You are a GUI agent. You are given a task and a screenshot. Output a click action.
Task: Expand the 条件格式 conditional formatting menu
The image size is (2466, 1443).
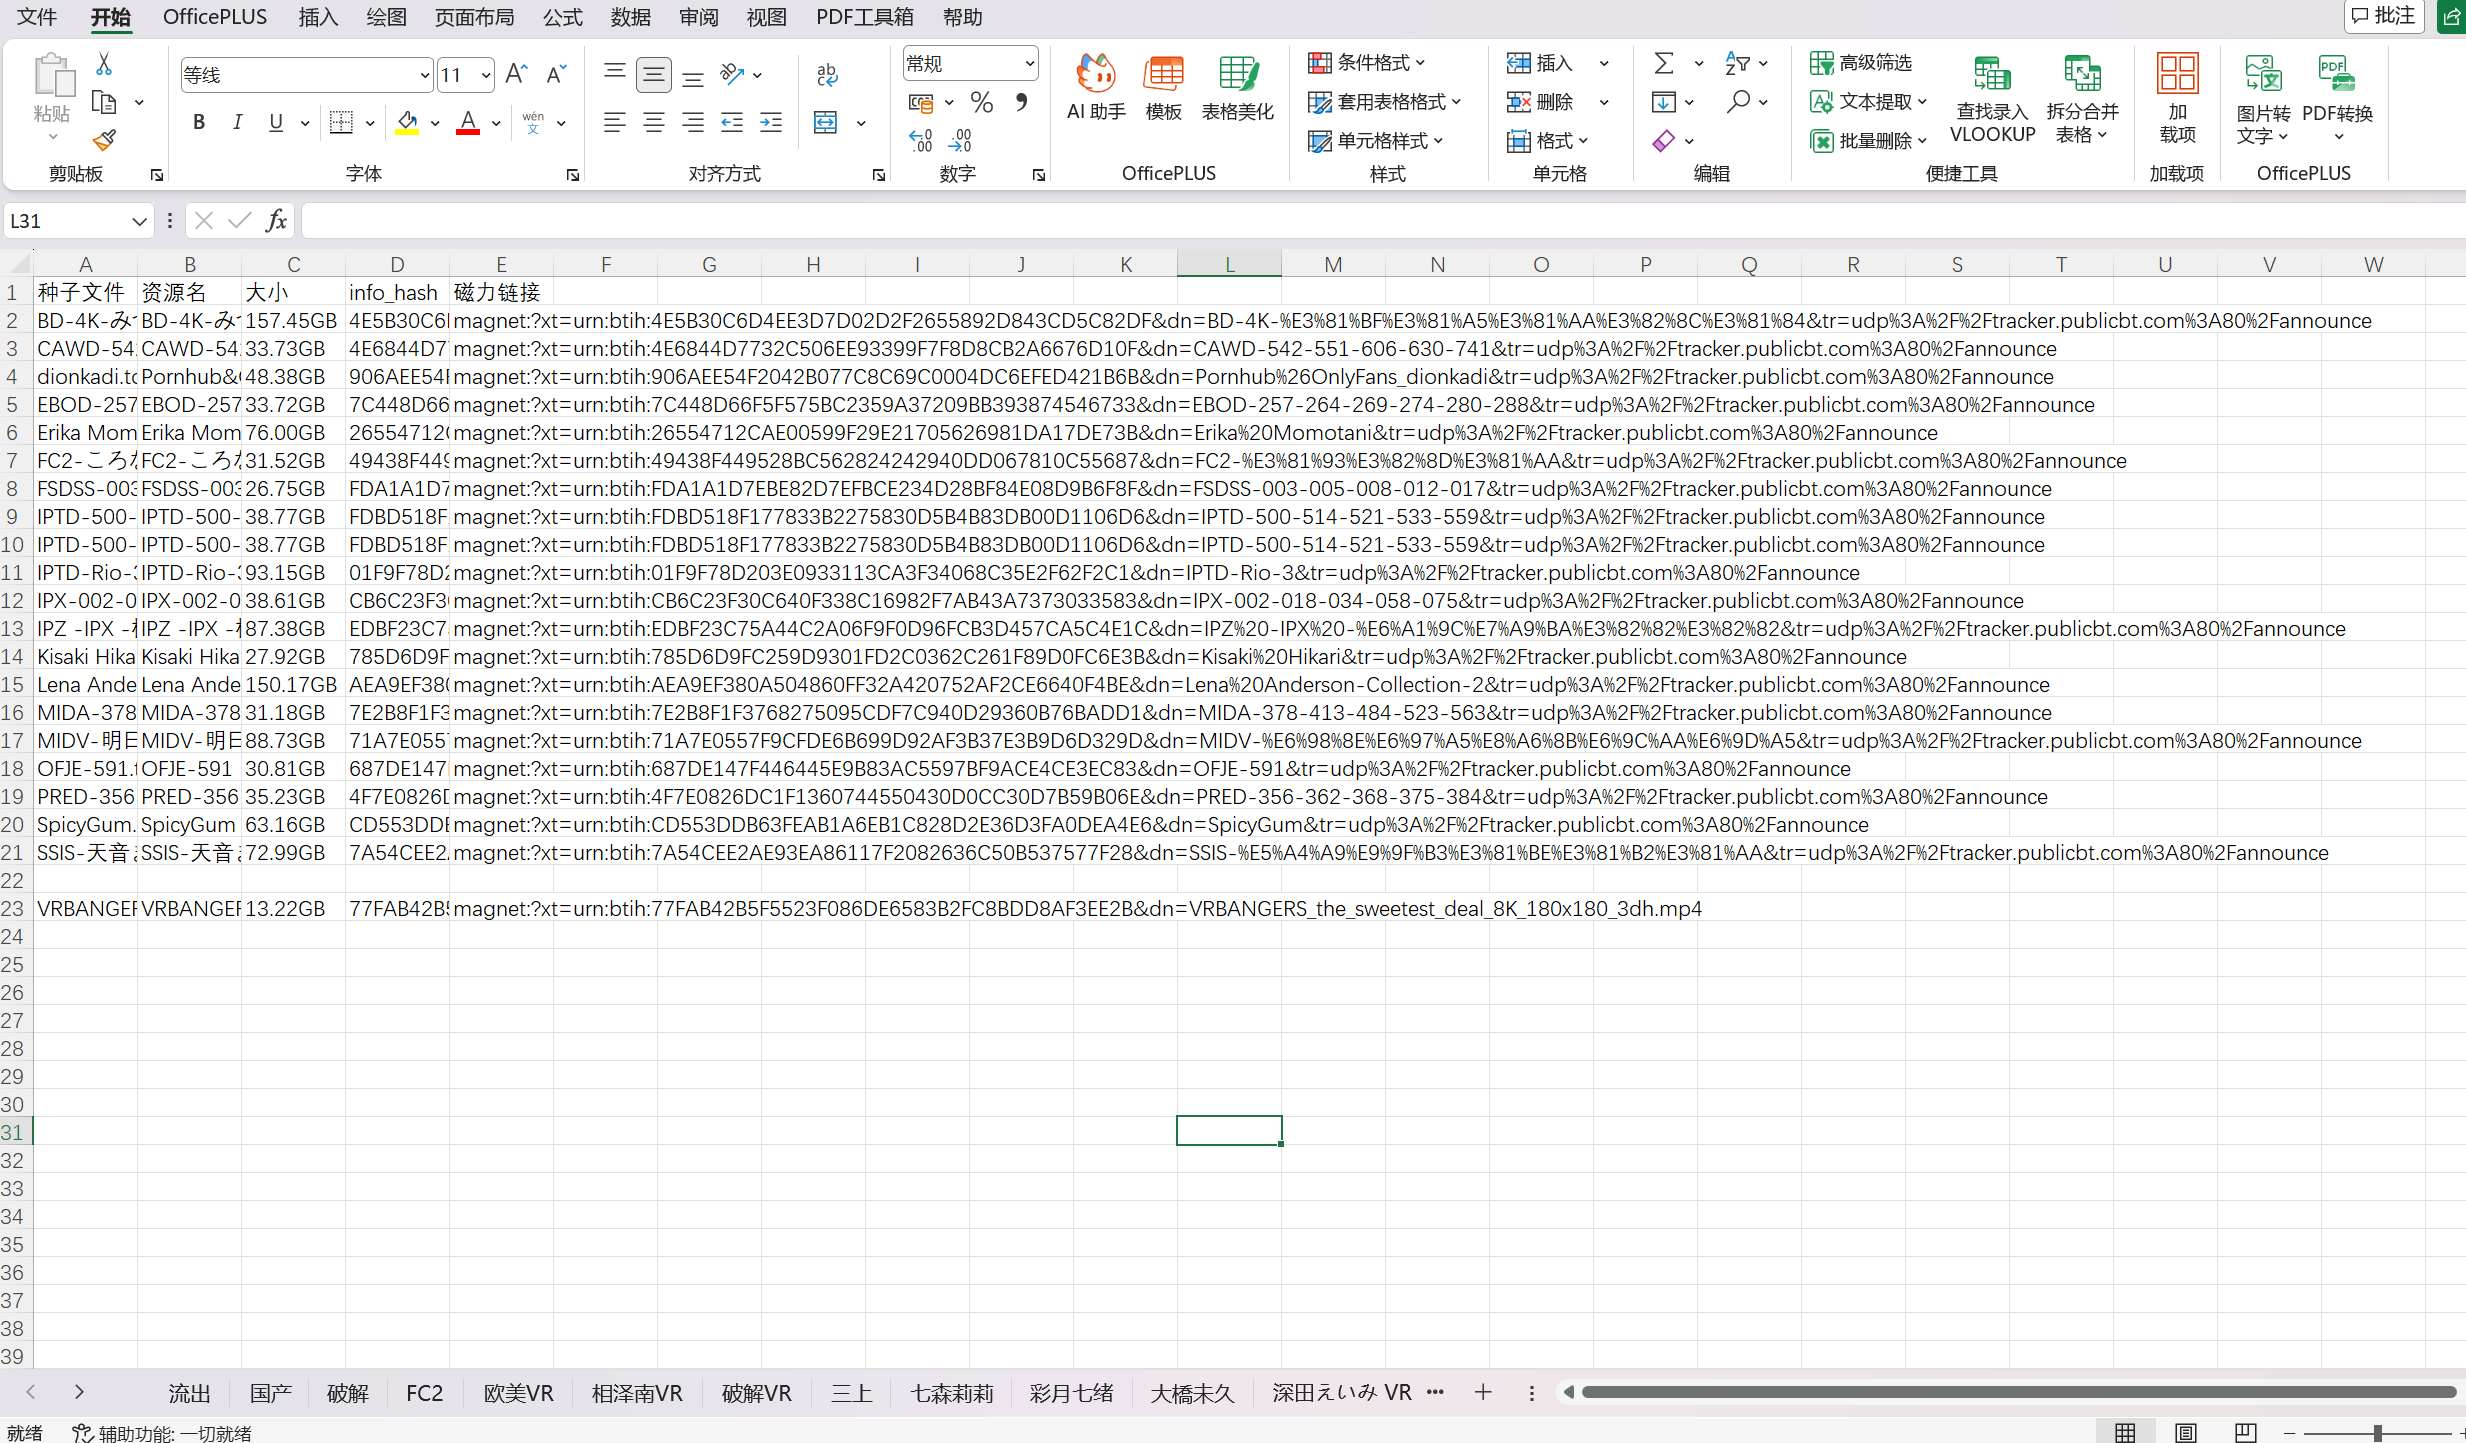pyautogui.click(x=1367, y=63)
